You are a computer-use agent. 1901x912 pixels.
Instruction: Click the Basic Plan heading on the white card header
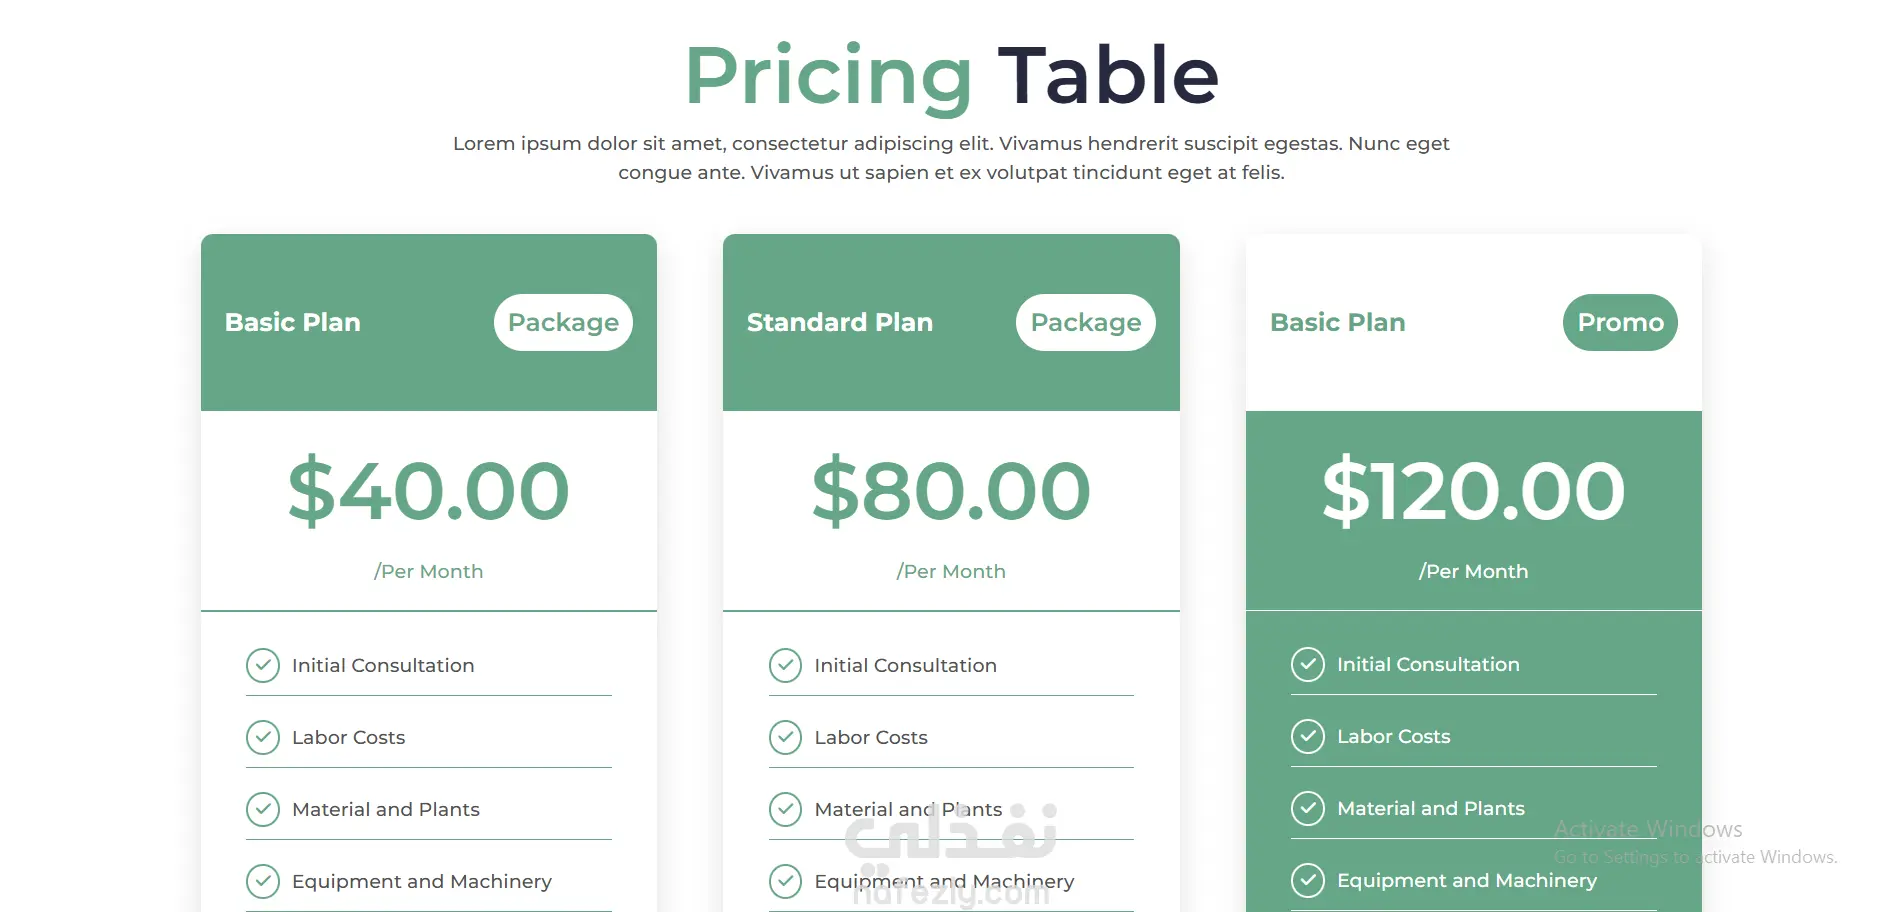click(x=1337, y=322)
